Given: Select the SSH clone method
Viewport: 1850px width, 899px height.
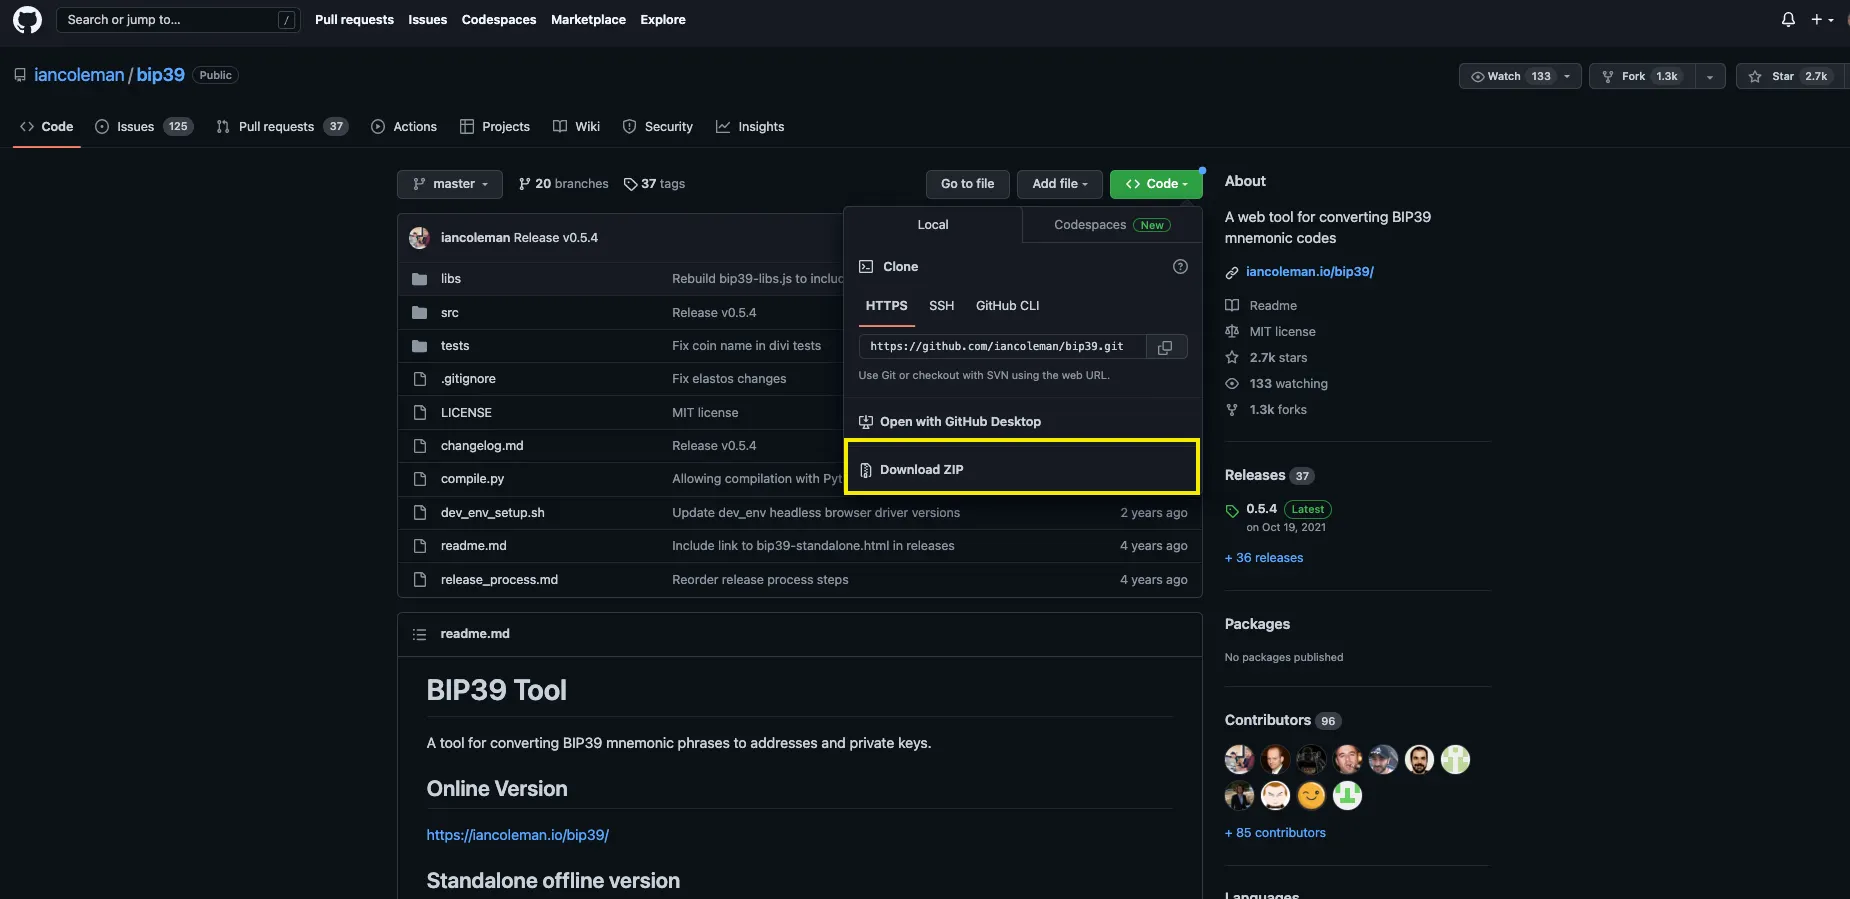Looking at the screenshot, I should pos(941,306).
